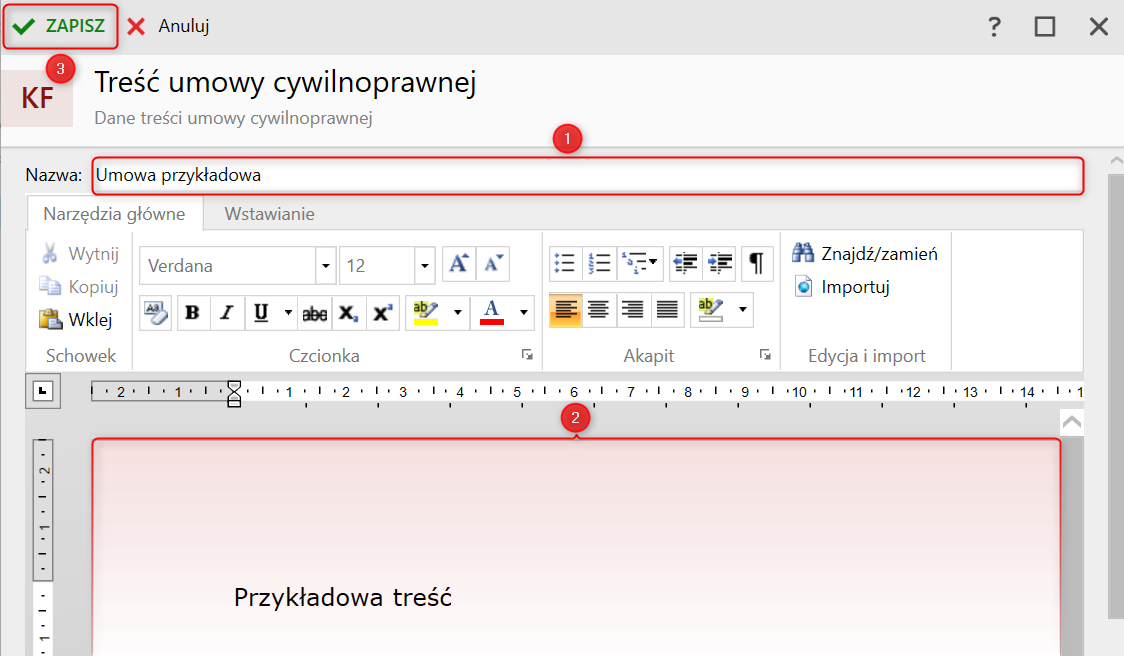
Task: Click the Nazwa name input field
Action: (587, 176)
